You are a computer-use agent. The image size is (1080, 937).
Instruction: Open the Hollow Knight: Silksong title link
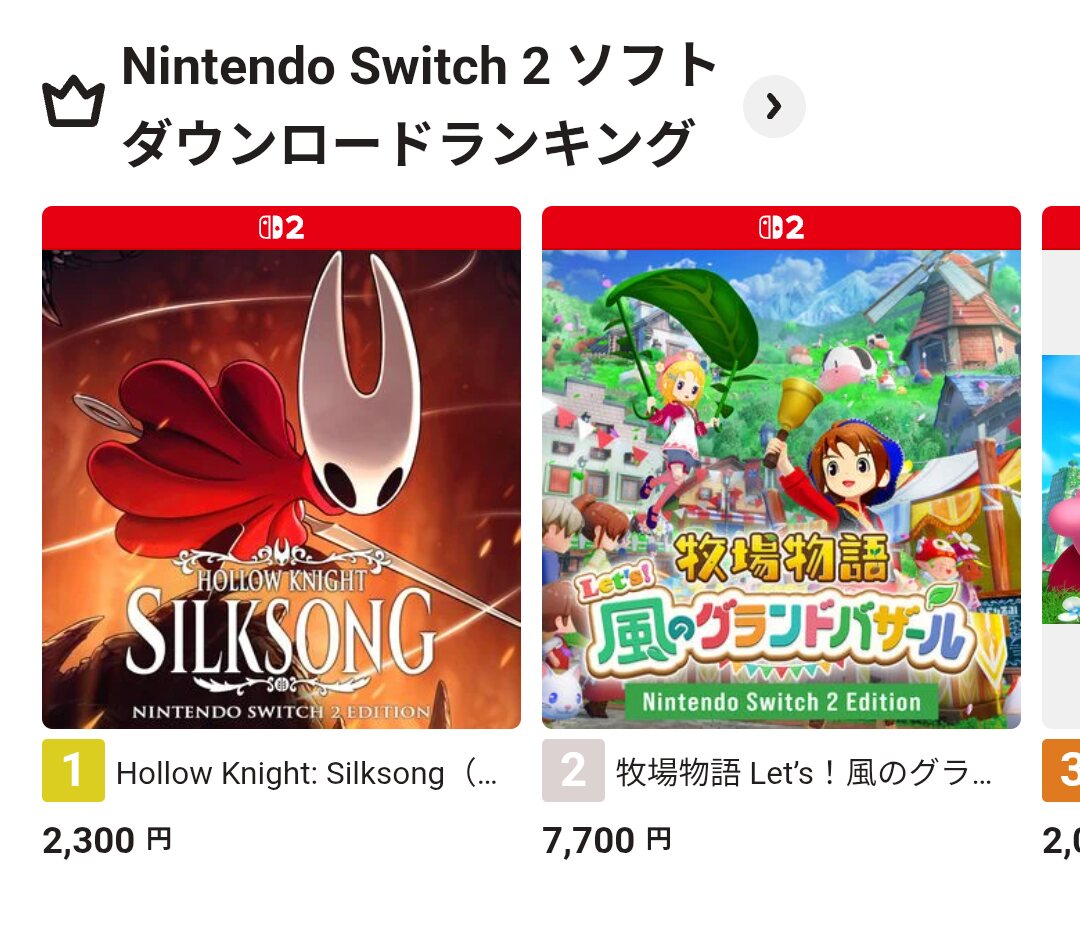[x=306, y=773]
